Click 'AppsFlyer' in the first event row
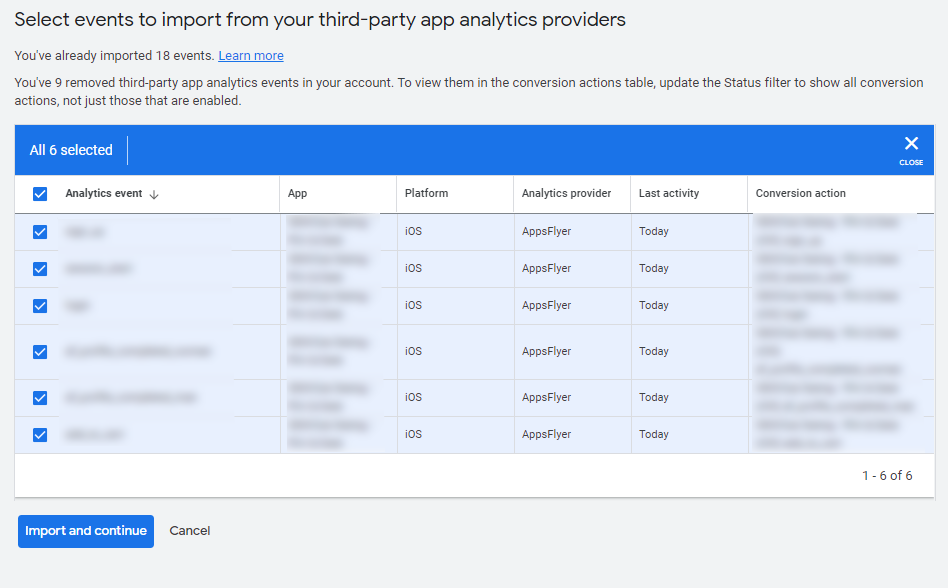This screenshot has width=948, height=588. pyautogui.click(x=547, y=231)
